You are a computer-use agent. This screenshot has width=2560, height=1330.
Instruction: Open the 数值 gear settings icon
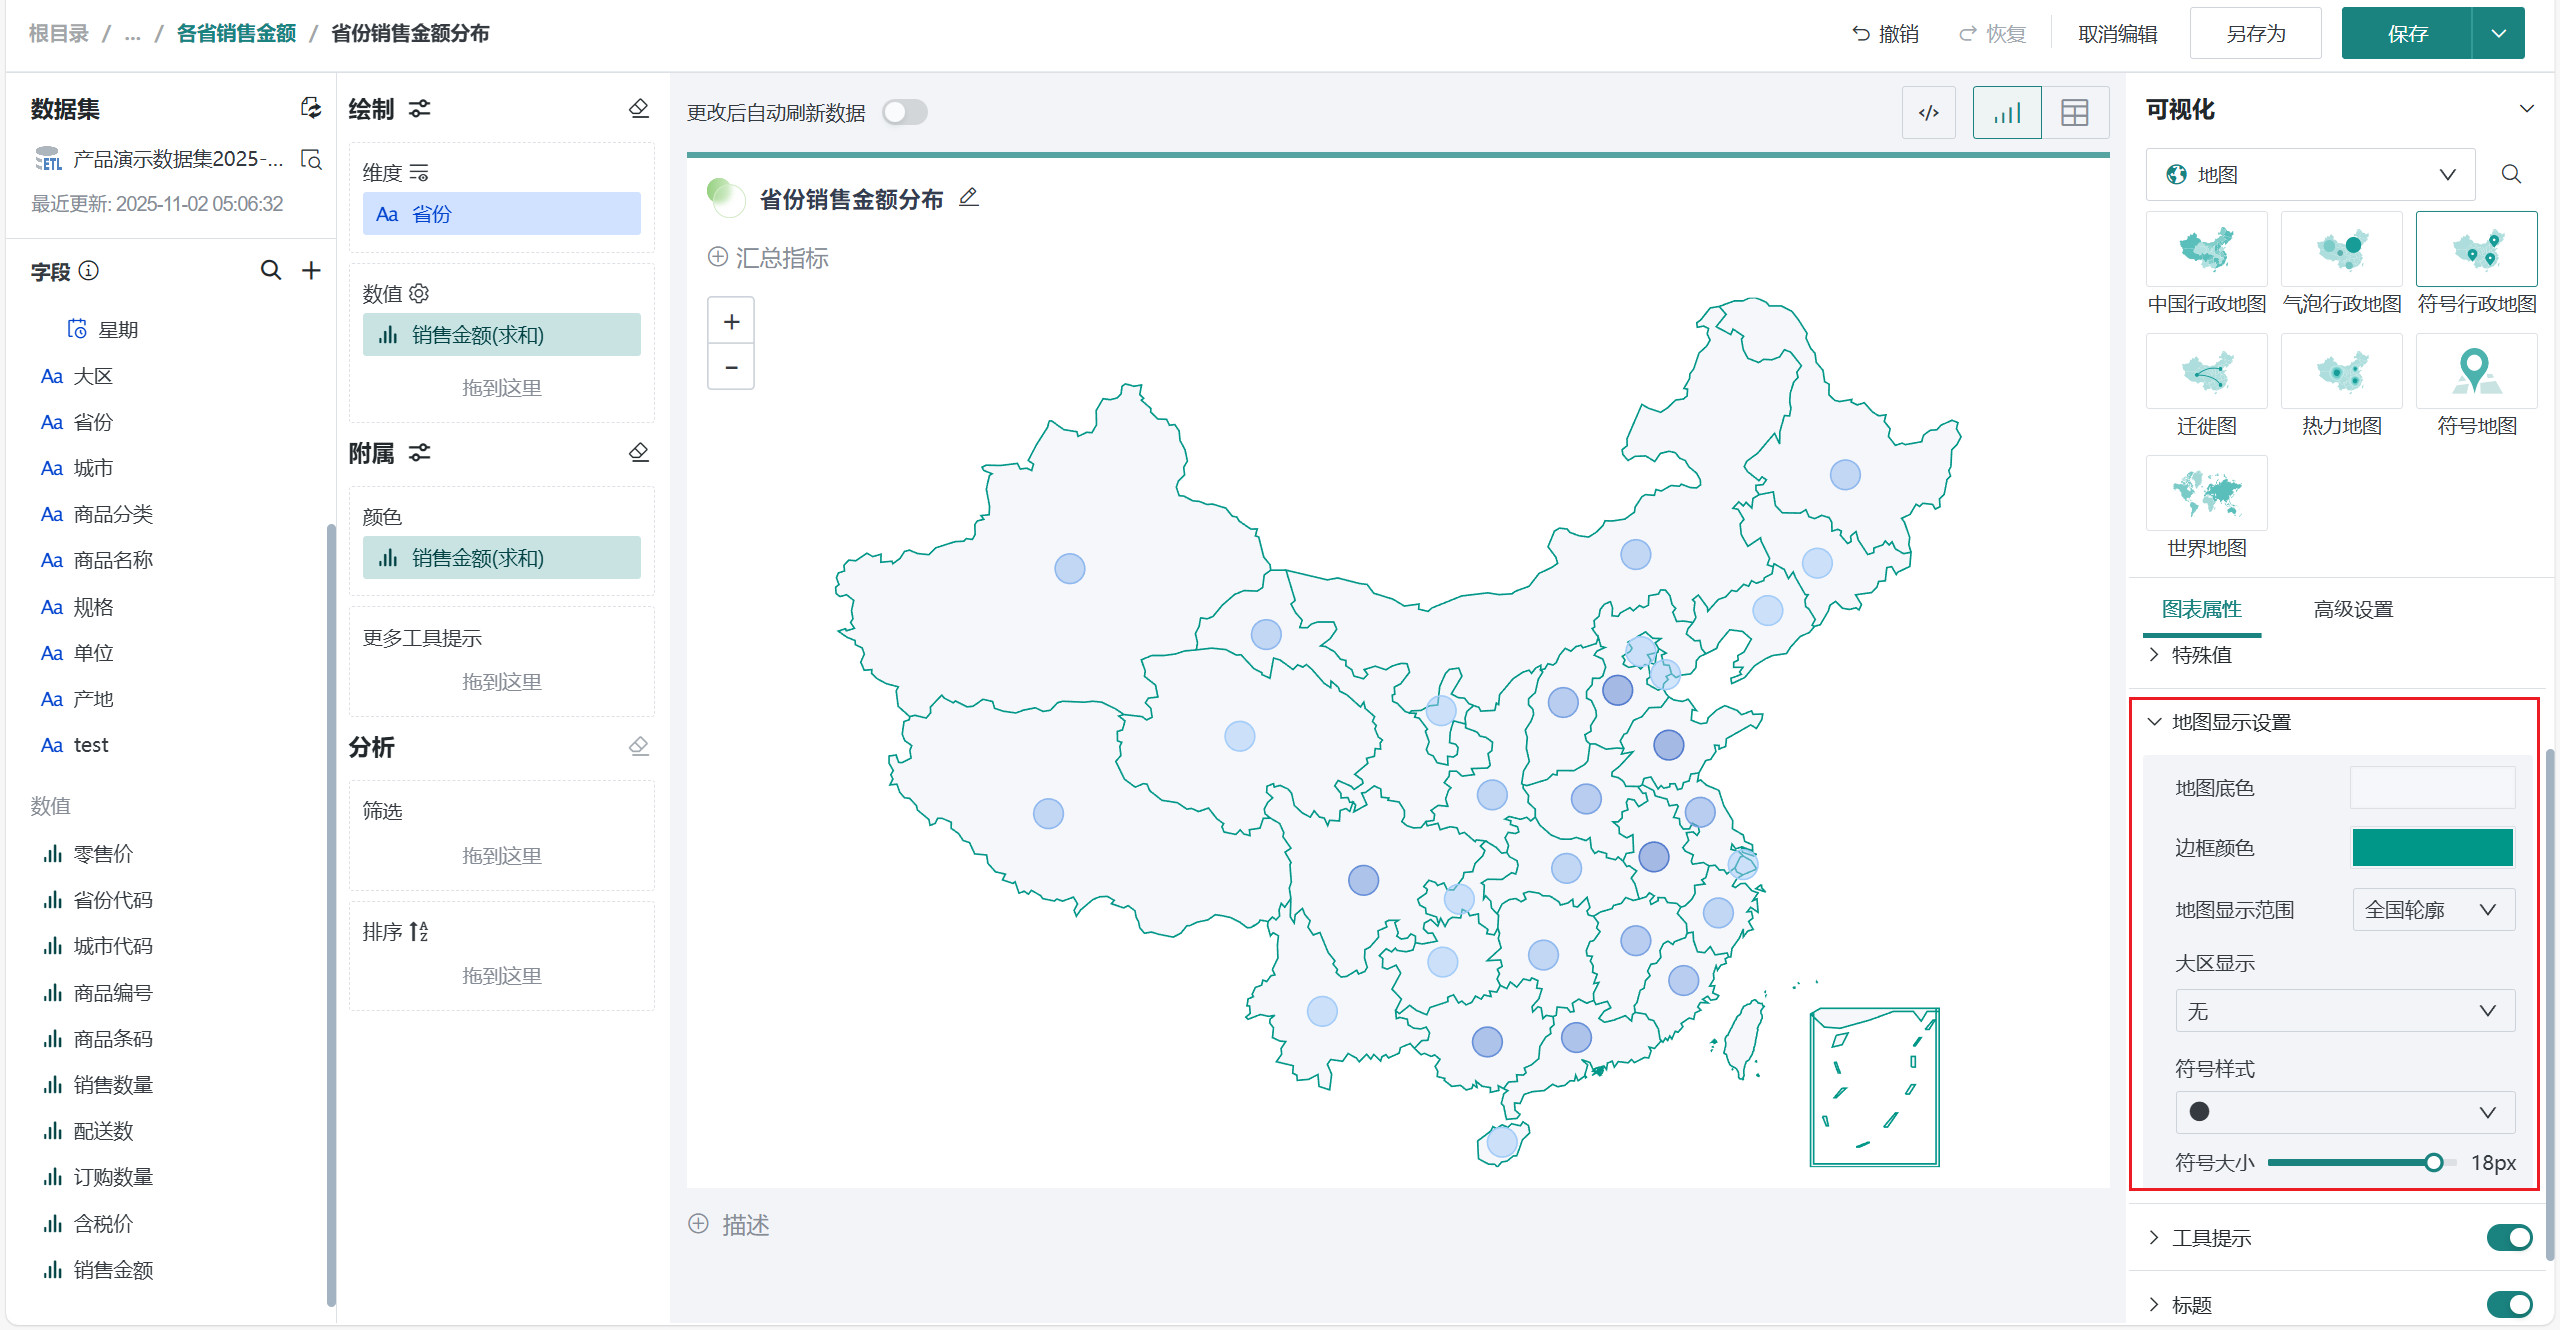click(x=419, y=293)
